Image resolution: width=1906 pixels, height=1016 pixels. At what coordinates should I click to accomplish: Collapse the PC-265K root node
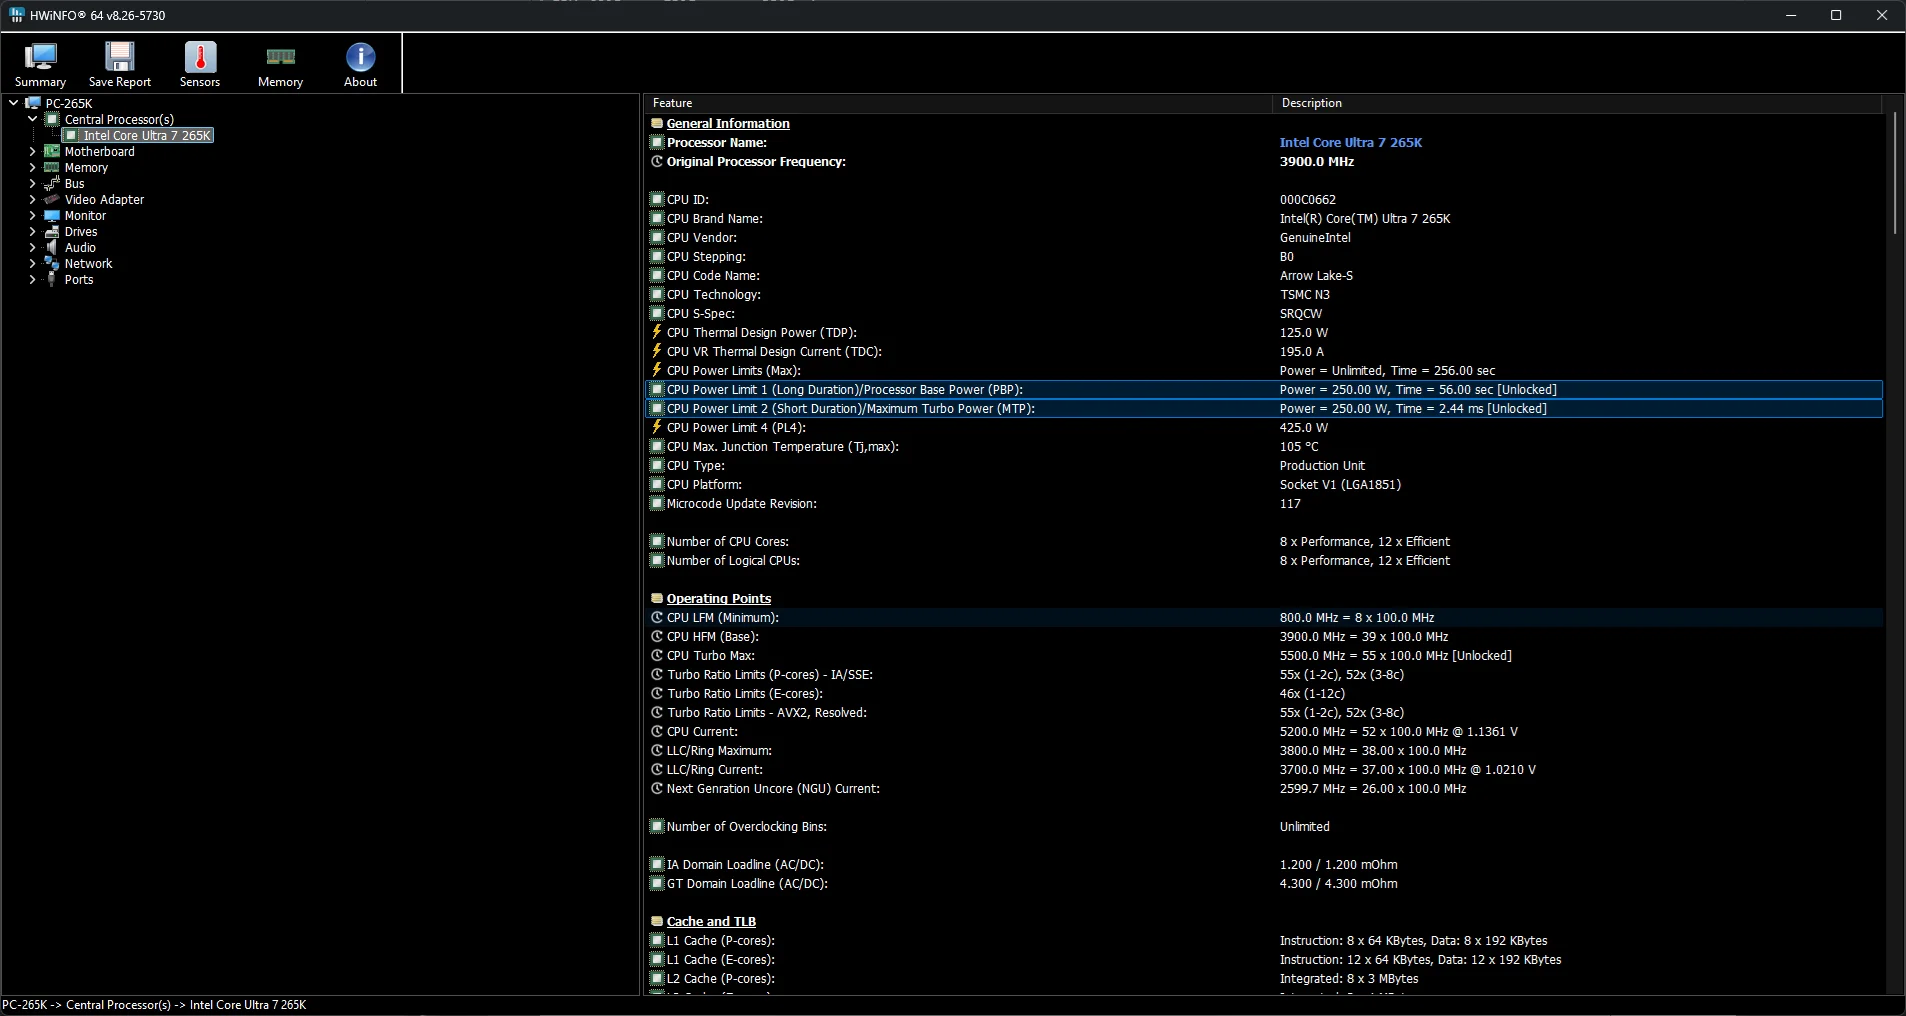(x=13, y=103)
